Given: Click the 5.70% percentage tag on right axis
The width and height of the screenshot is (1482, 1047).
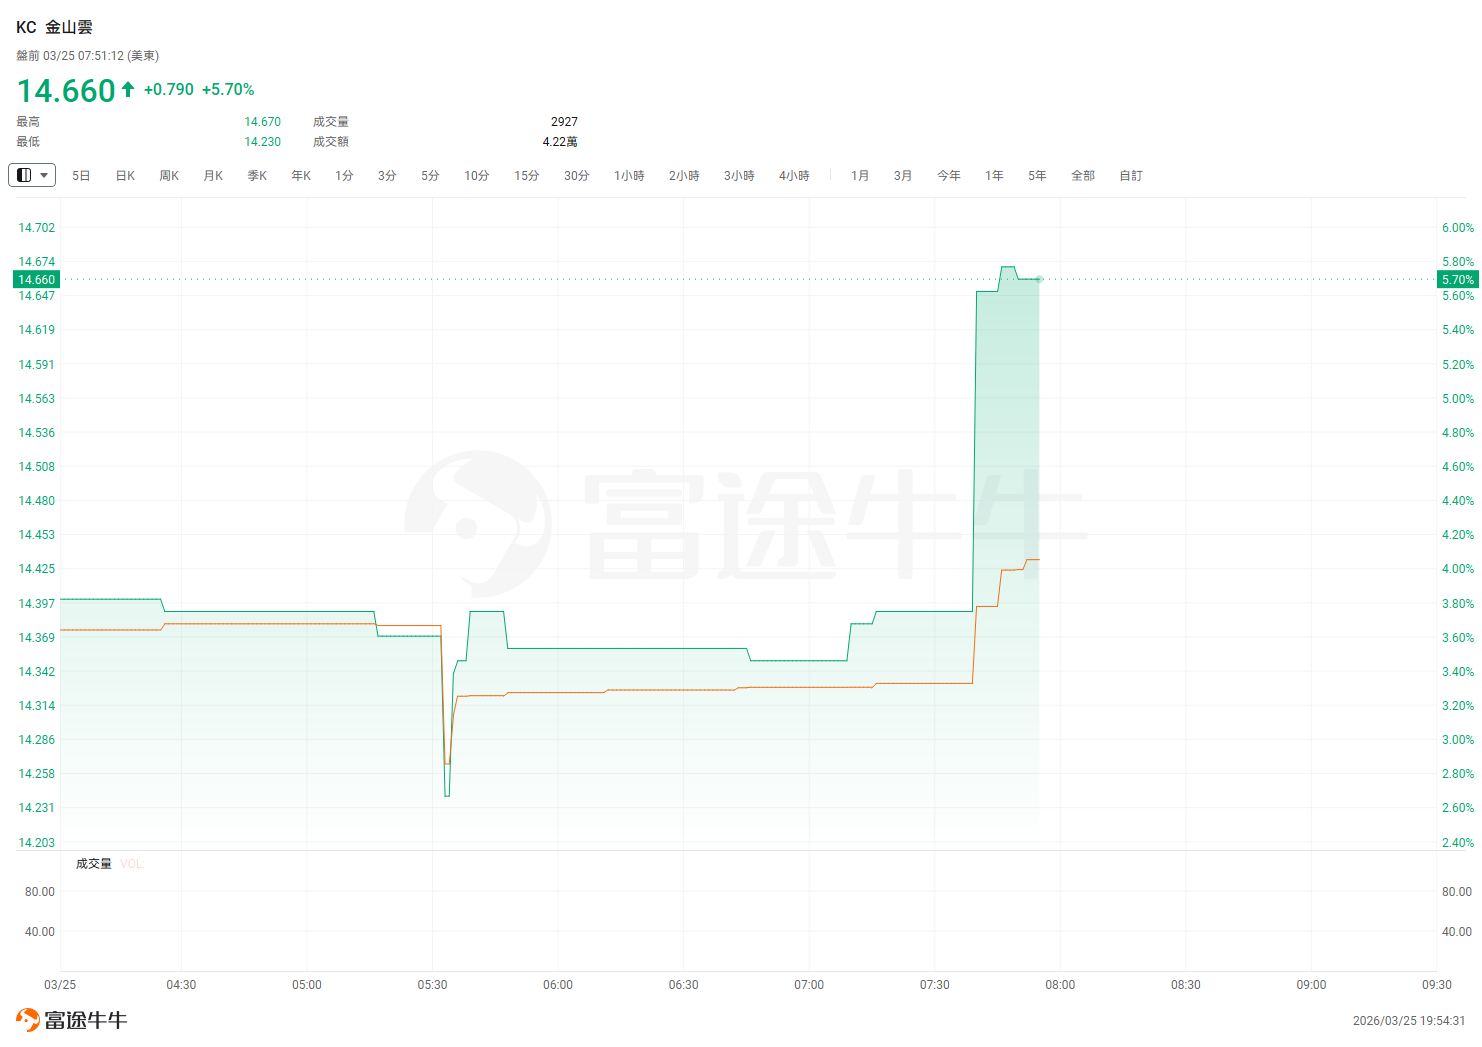Looking at the screenshot, I should (x=1457, y=280).
